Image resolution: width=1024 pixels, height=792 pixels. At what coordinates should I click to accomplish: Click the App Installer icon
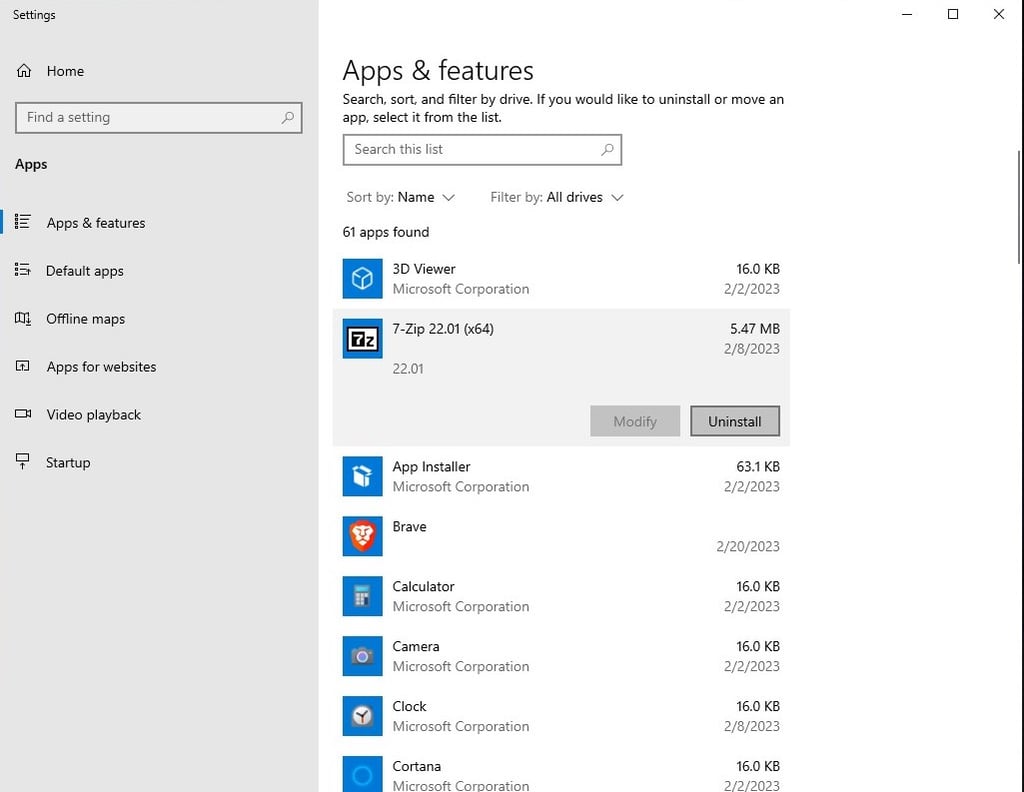pos(362,477)
